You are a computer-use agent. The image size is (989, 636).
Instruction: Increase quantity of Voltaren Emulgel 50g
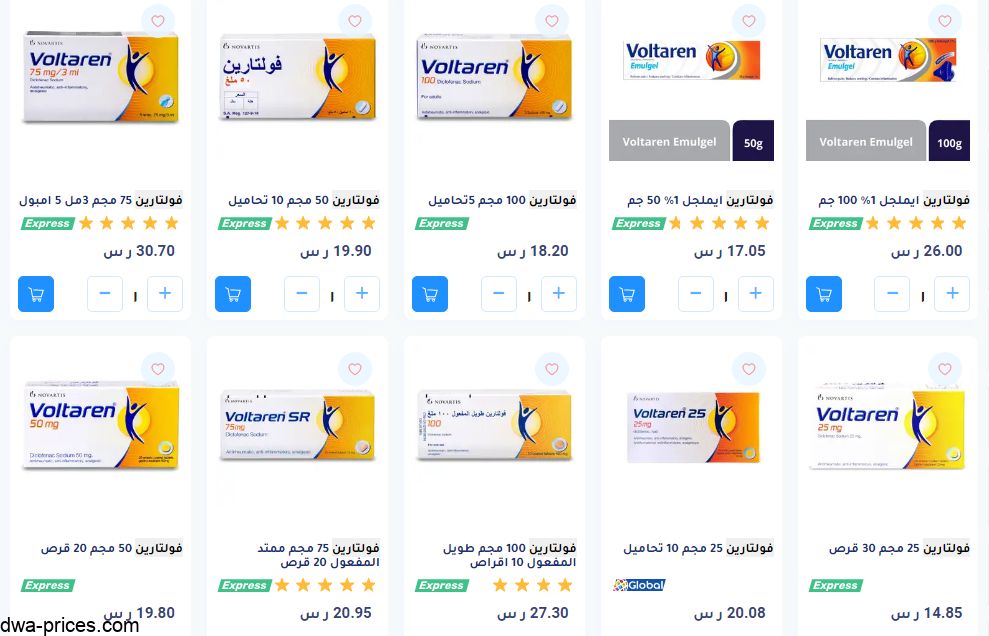click(756, 294)
